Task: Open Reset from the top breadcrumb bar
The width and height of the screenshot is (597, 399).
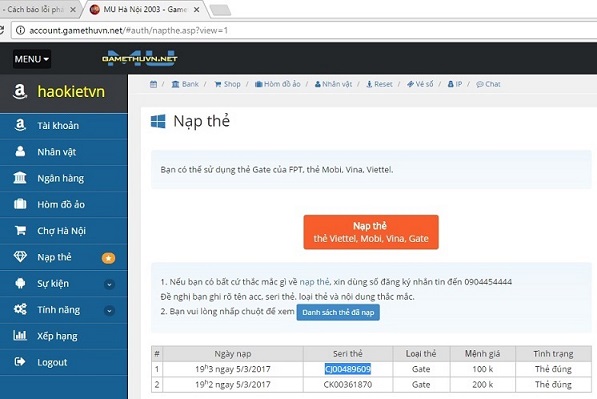Action: point(379,84)
